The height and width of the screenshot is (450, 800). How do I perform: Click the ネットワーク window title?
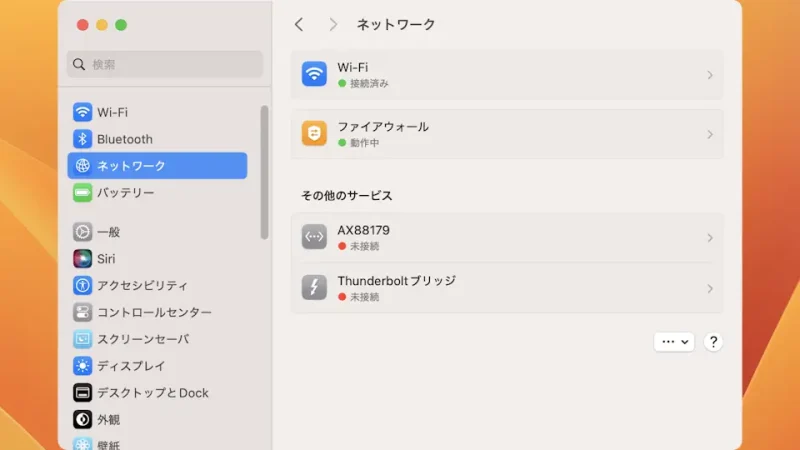(395, 24)
